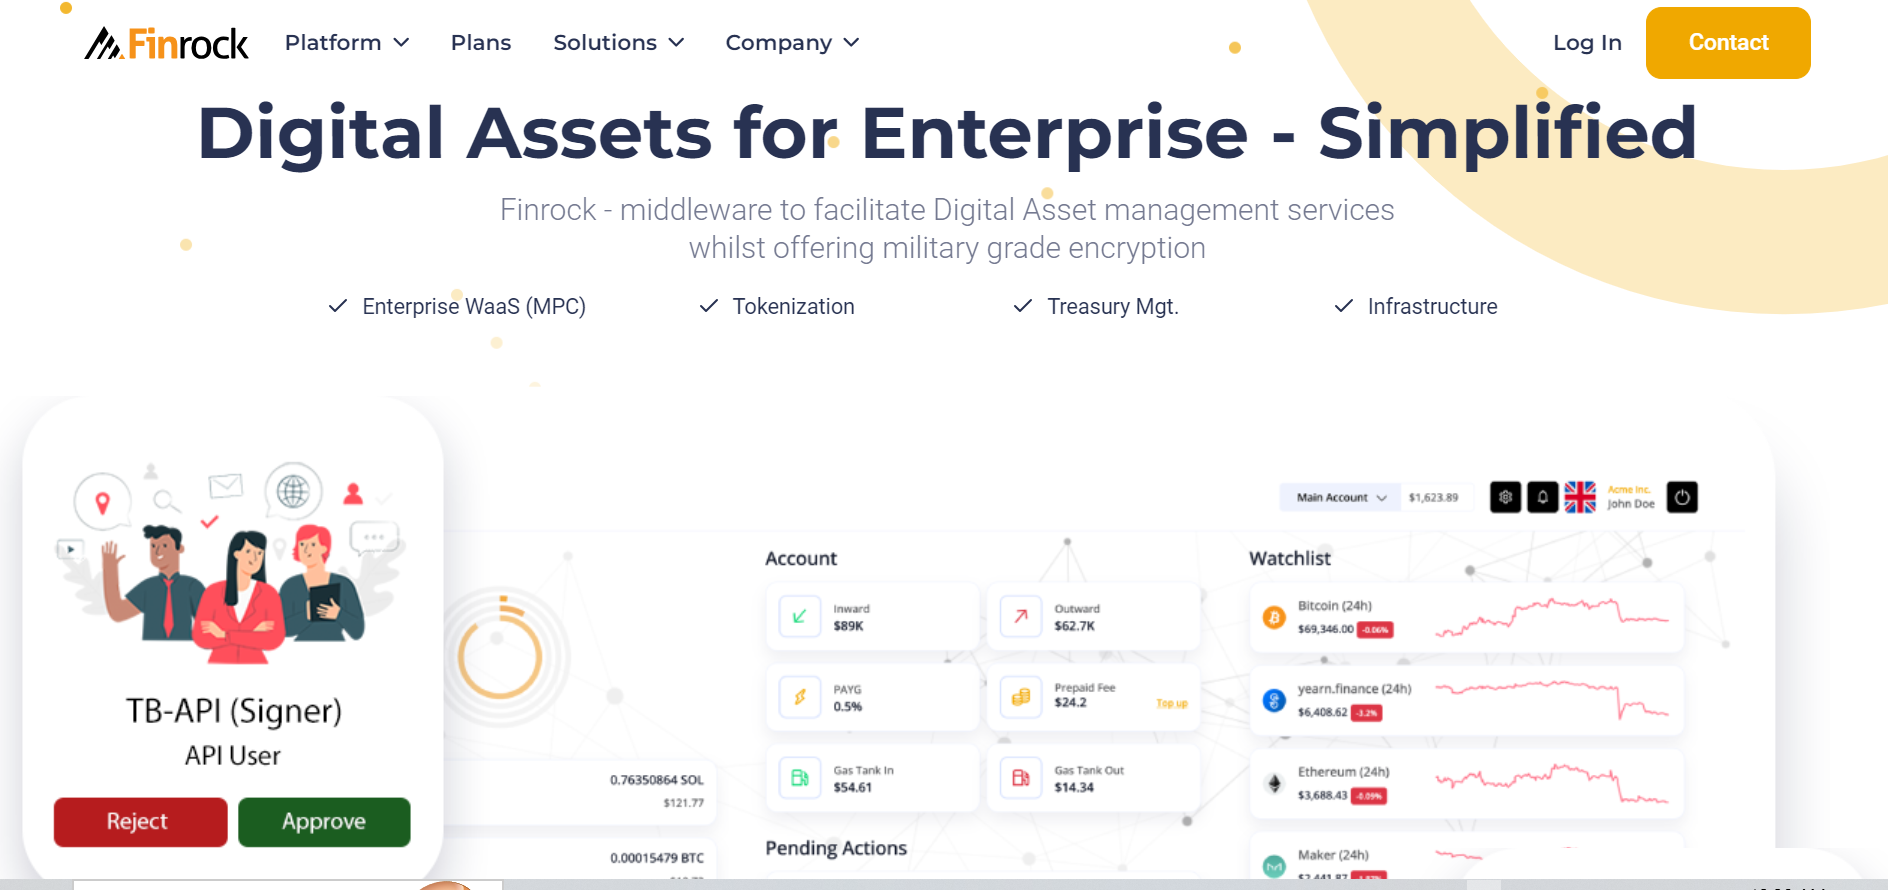
Task: Click the 0.00015479 BTC balance
Action: click(x=657, y=858)
